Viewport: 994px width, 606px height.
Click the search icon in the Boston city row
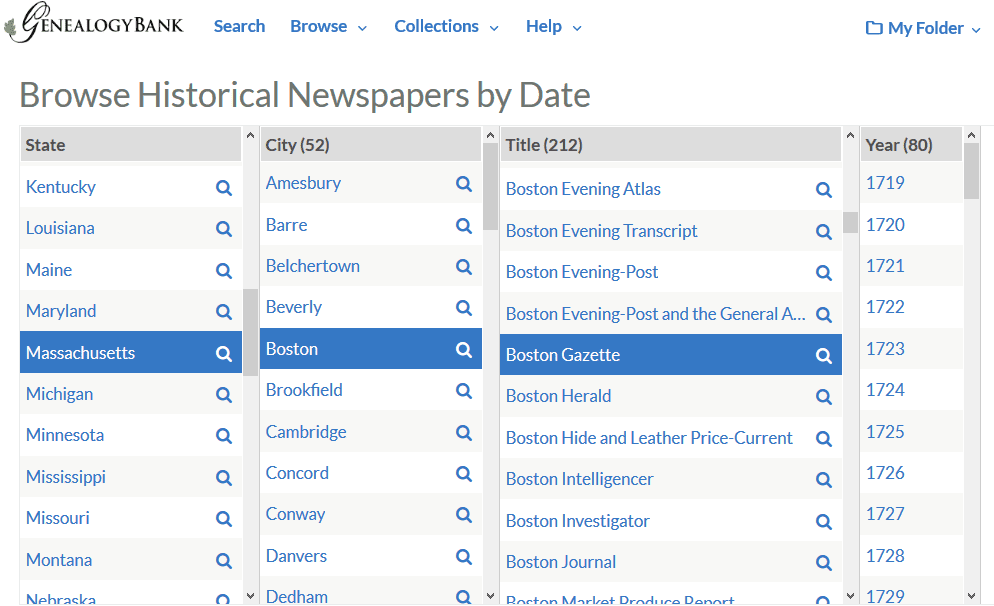[x=463, y=350]
